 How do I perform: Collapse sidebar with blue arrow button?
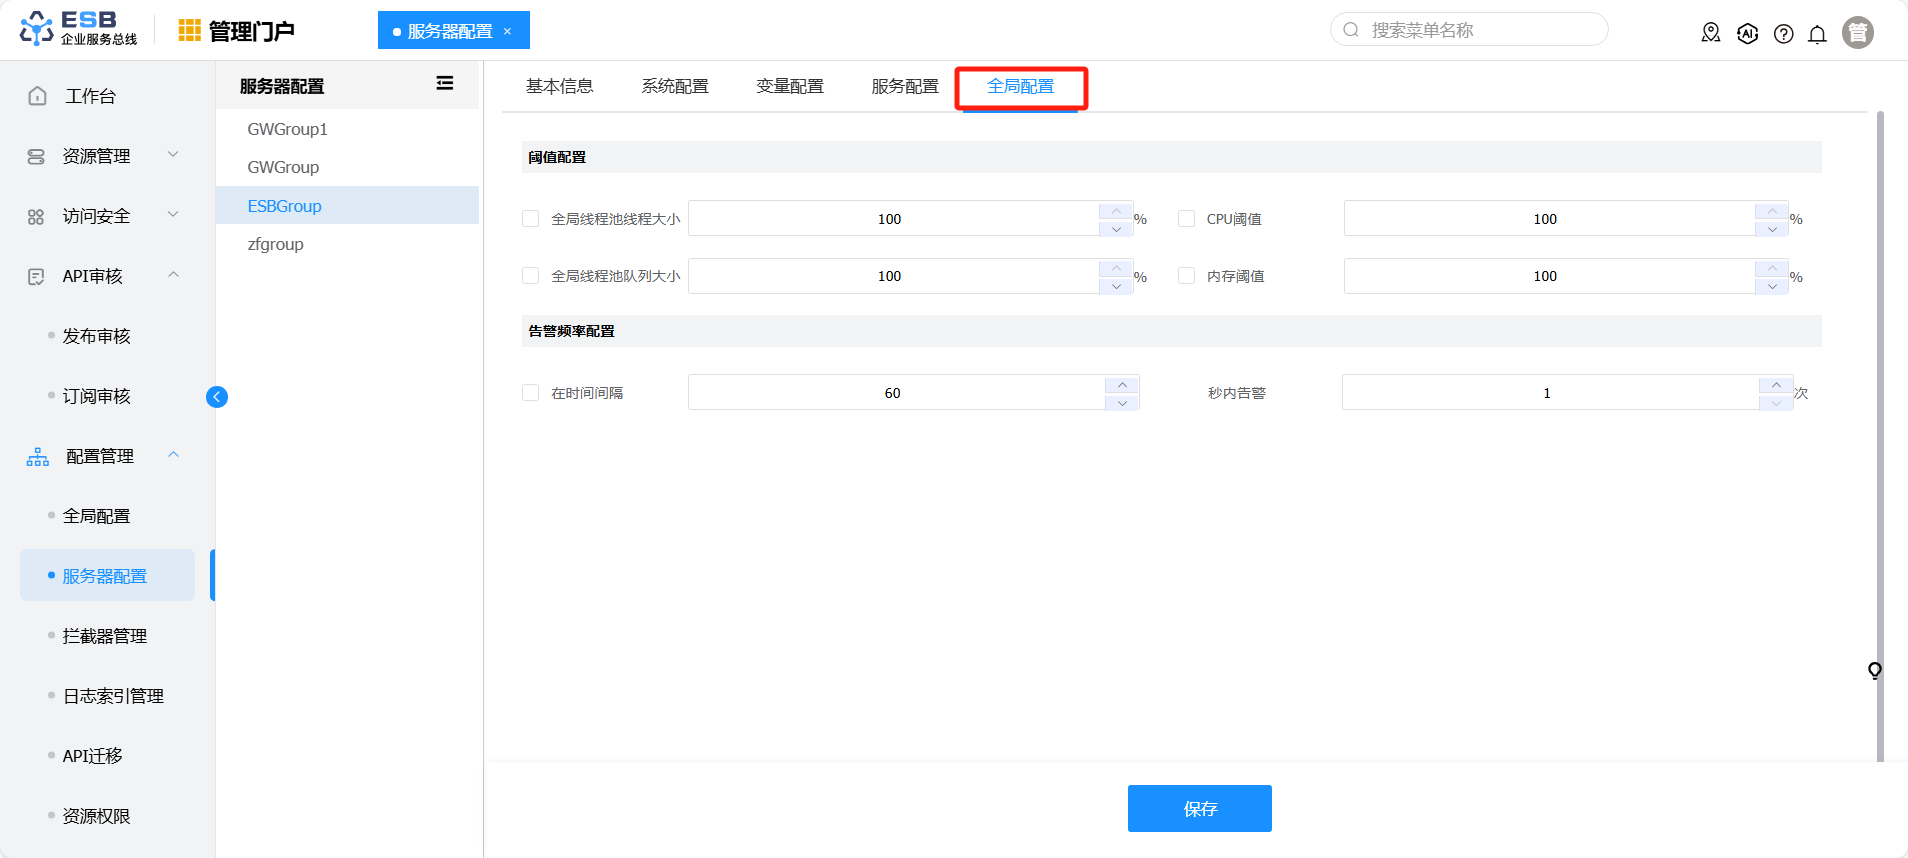217,397
